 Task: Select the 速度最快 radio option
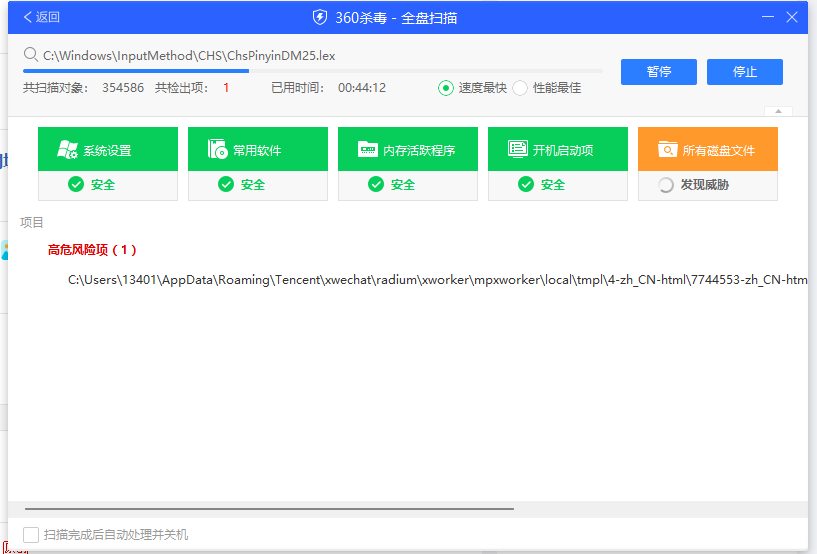pyautogui.click(x=446, y=88)
